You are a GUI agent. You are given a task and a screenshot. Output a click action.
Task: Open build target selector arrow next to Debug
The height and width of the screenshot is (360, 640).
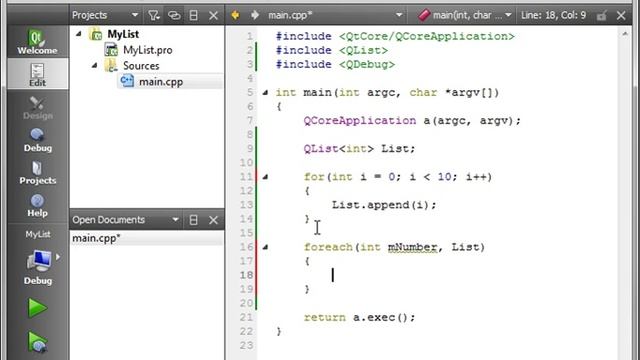(x=58, y=257)
